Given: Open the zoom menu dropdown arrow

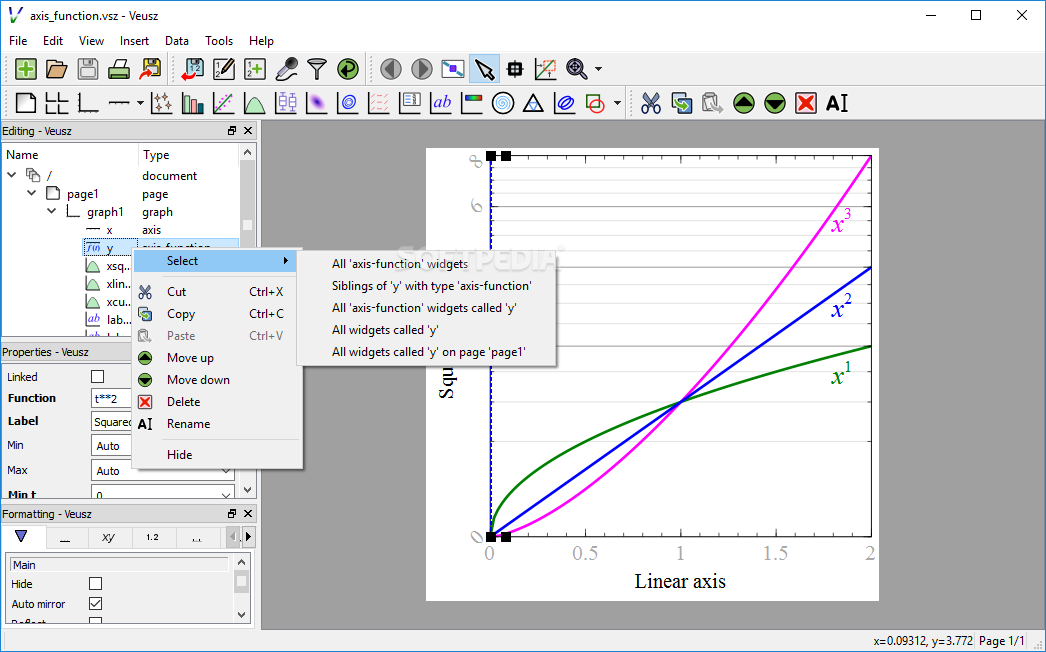Looking at the screenshot, I should click(x=598, y=69).
